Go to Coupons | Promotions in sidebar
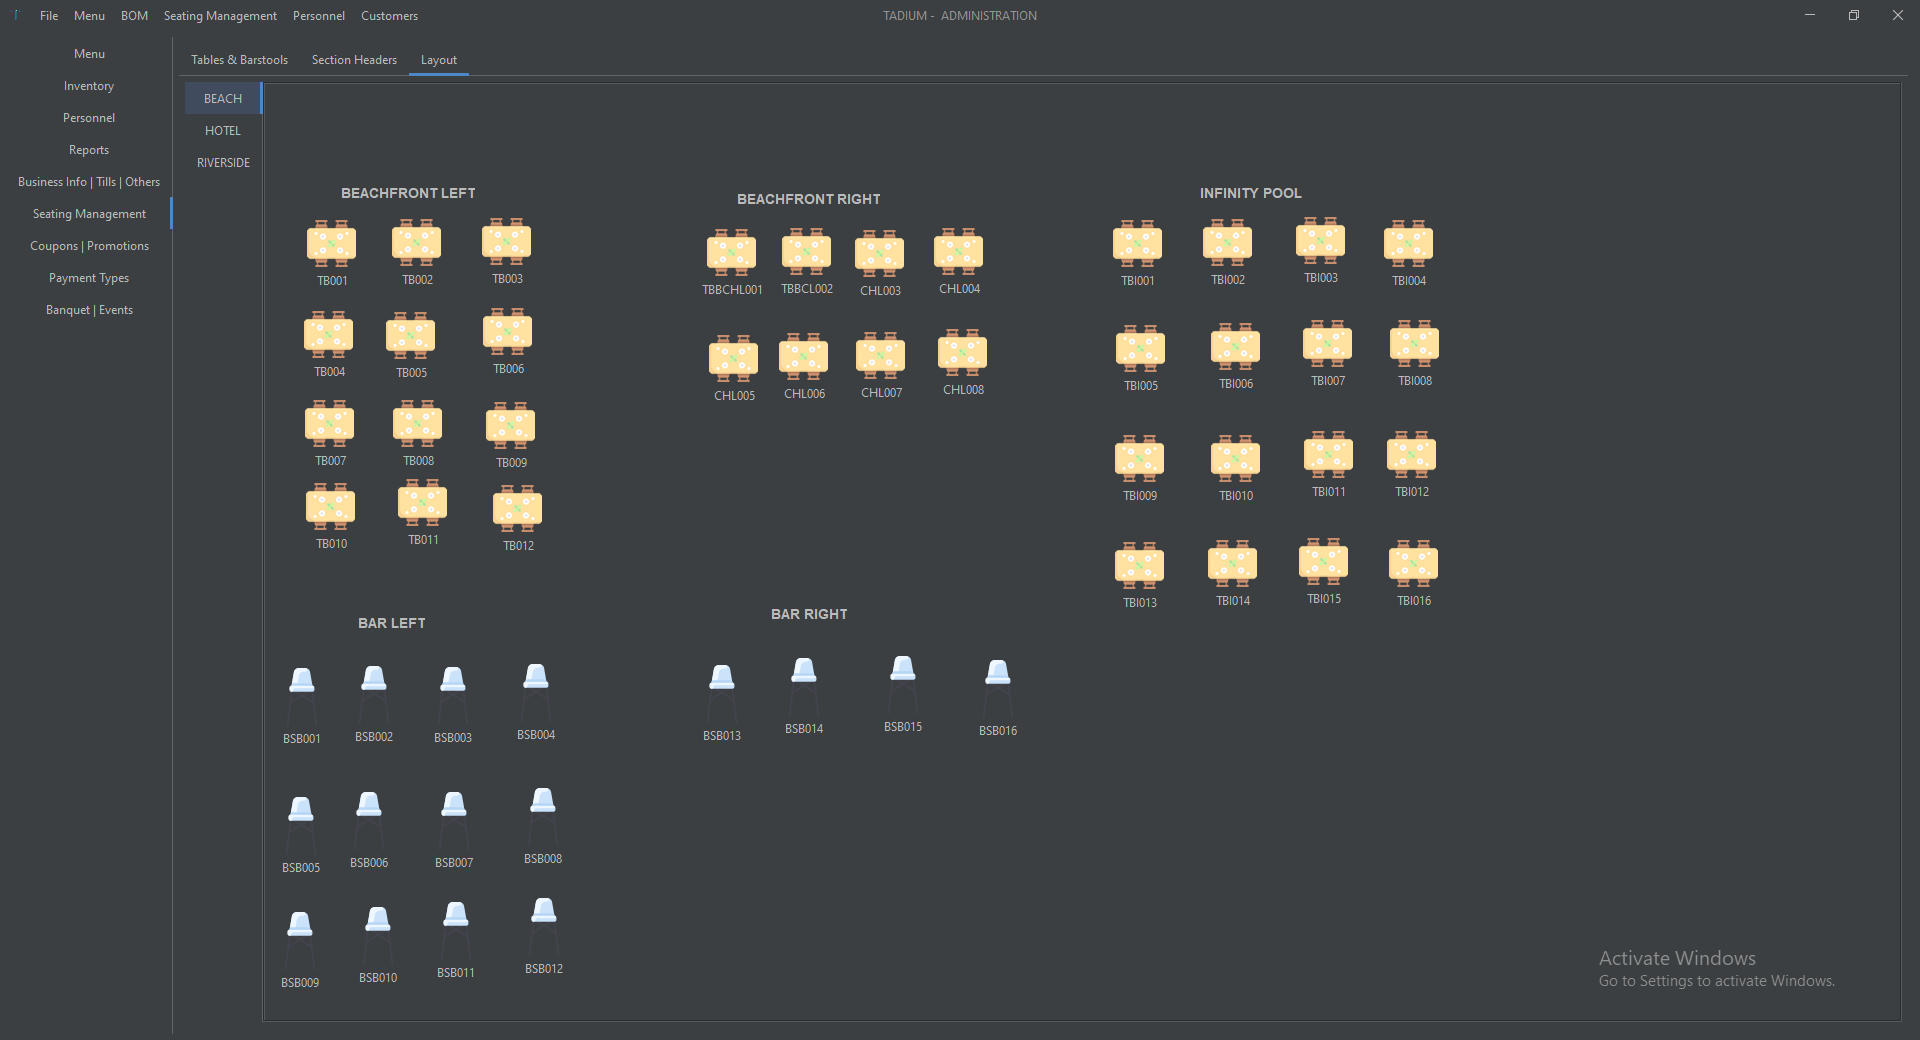Image resolution: width=1920 pixels, height=1040 pixels. point(89,246)
